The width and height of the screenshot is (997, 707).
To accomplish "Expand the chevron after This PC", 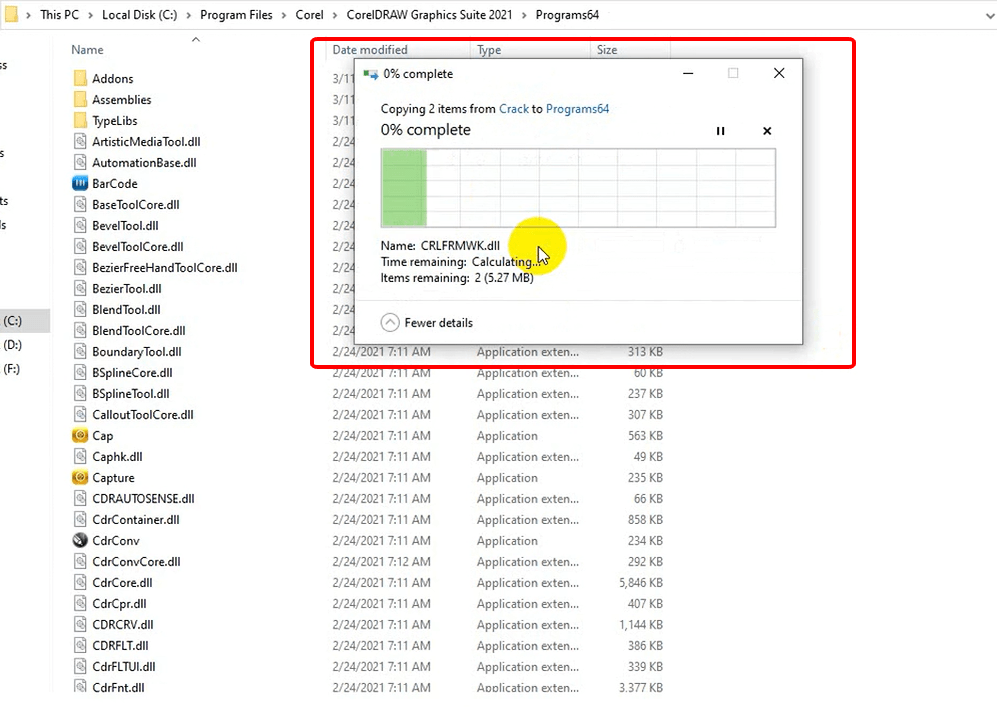I will [91, 15].
